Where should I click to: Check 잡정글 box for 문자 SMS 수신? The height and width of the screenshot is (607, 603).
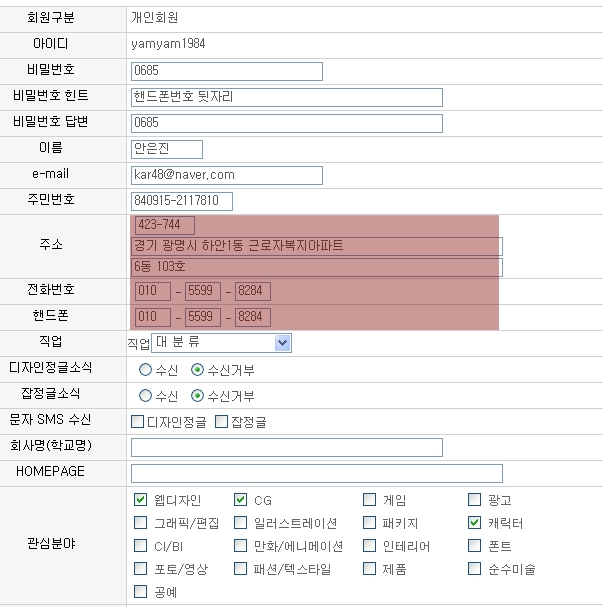(x=221, y=422)
